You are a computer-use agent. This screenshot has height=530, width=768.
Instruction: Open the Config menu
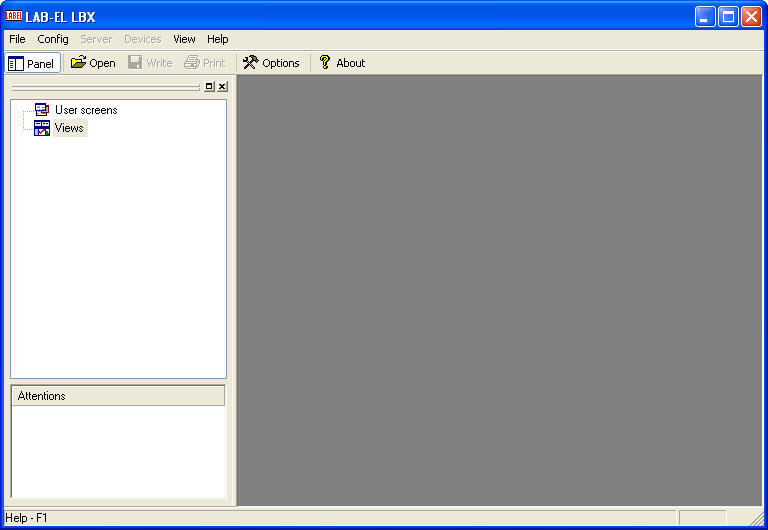tap(53, 39)
